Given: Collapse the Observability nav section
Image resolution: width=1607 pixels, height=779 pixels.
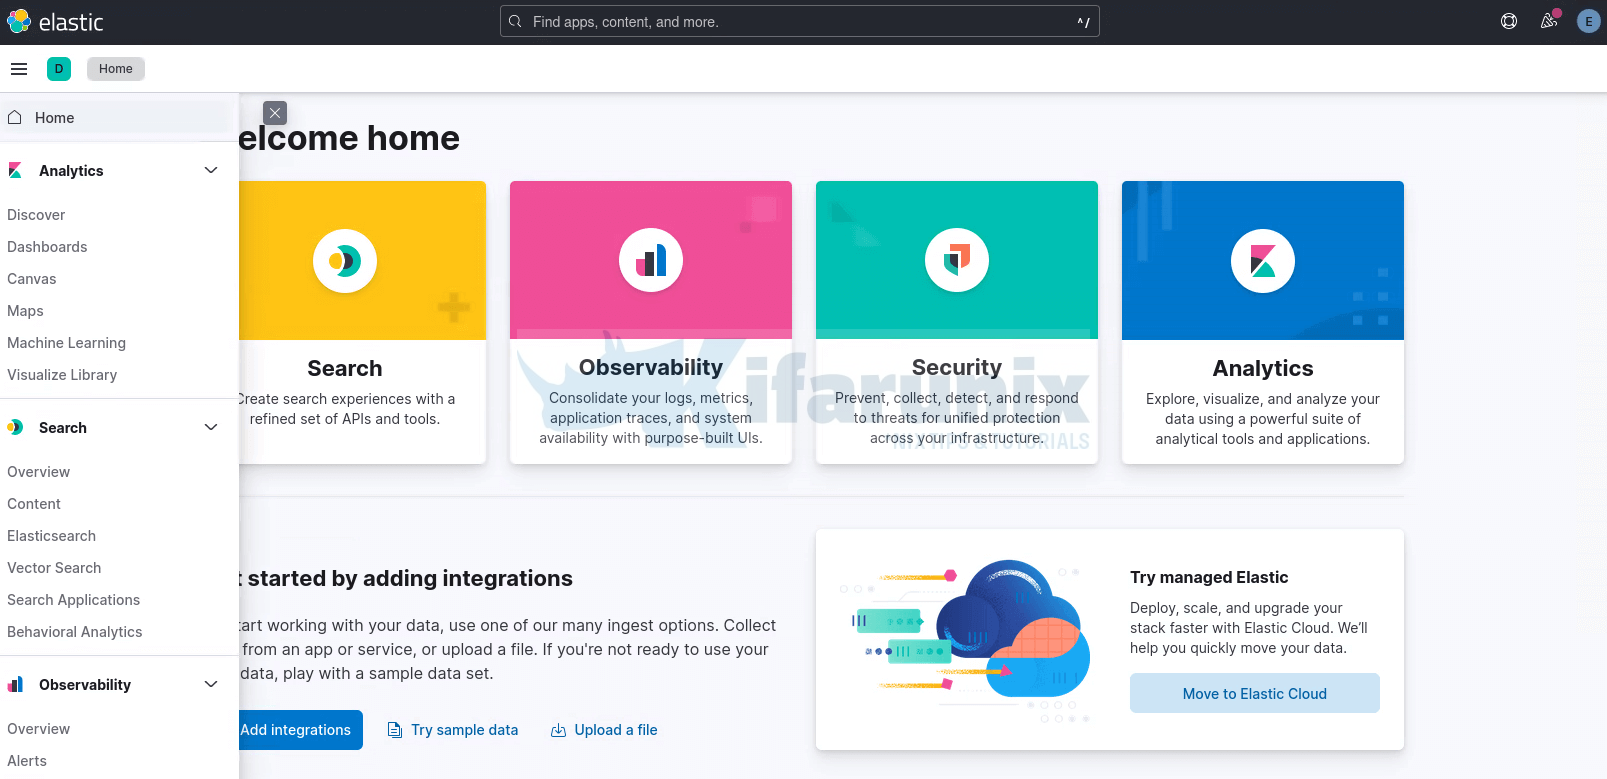Looking at the screenshot, I should 211,685.
